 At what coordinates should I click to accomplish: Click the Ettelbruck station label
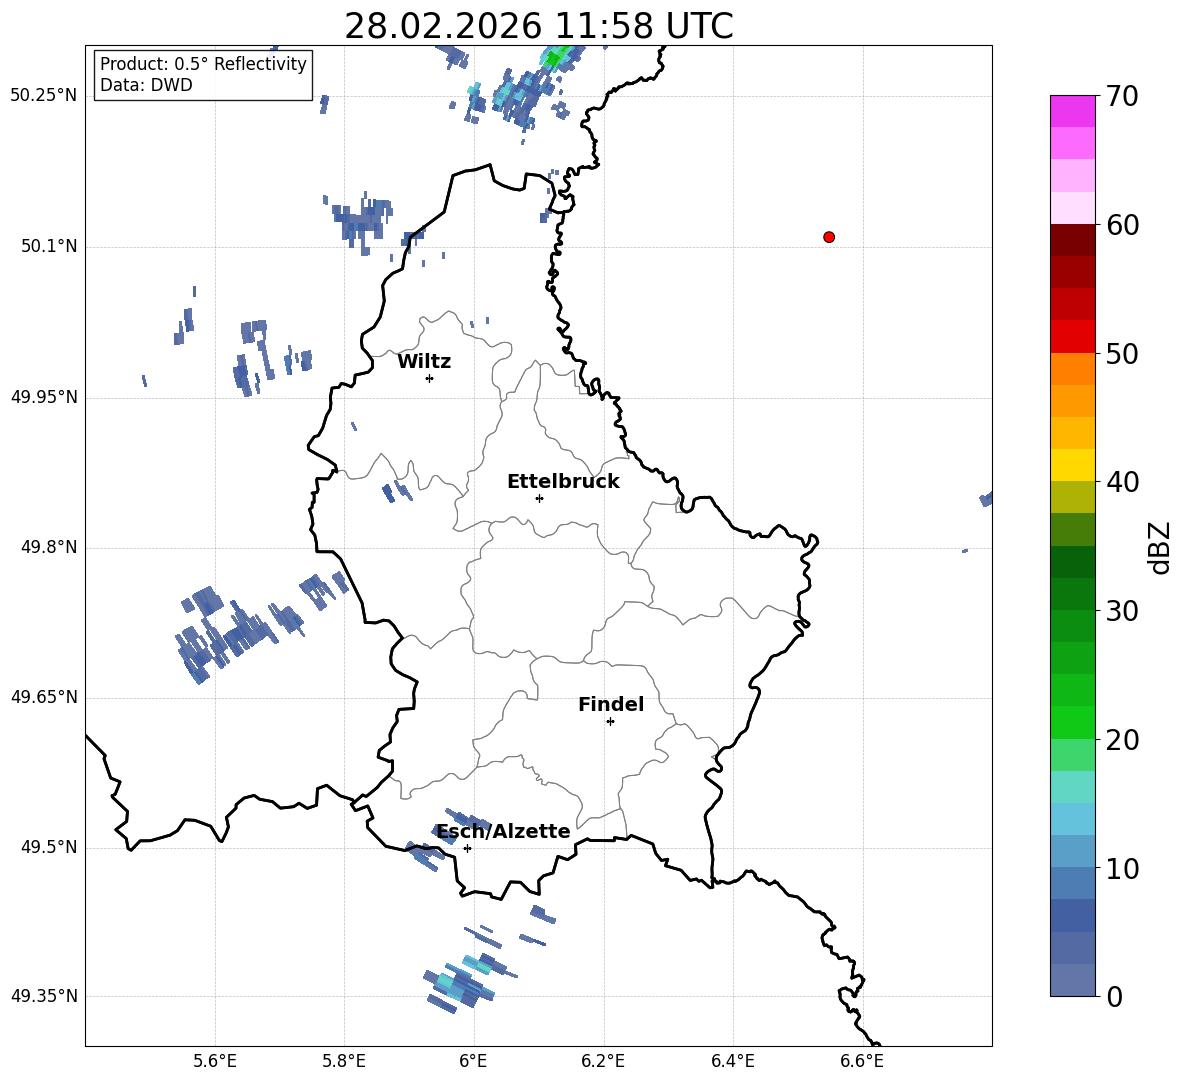pyautogui.click(x=563, y=482)
